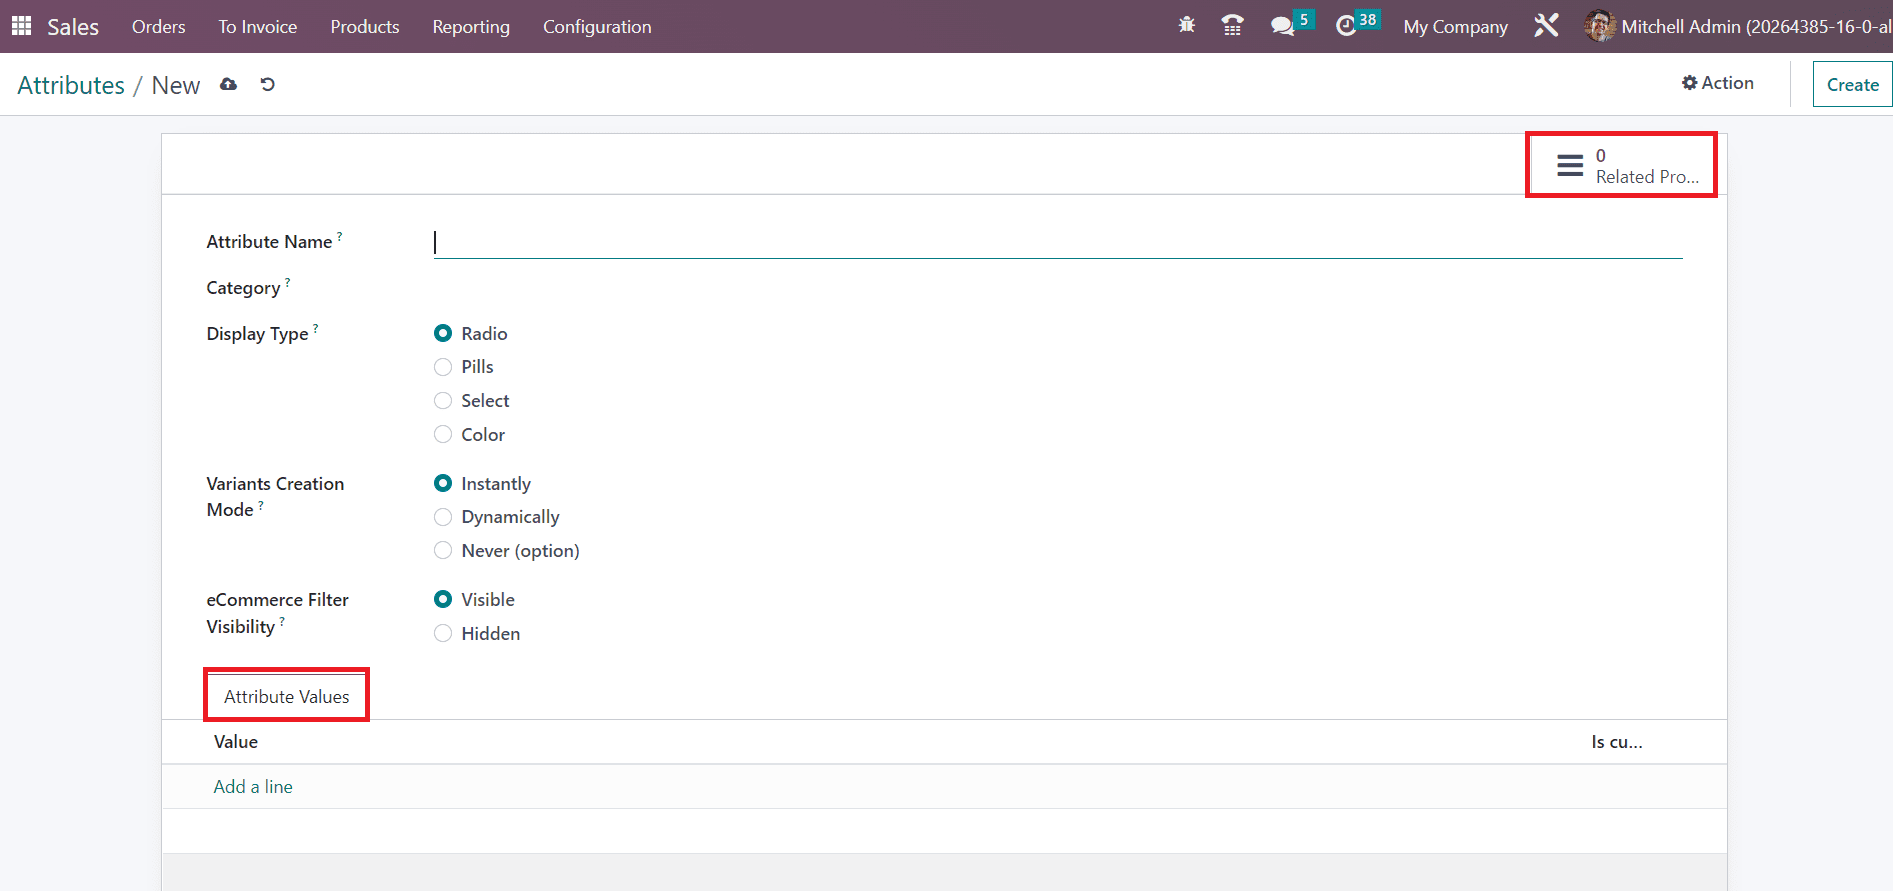This screenshot has height=891, width=1893.
Task: Click the debug bug icon
Action: click(1187, 26)
